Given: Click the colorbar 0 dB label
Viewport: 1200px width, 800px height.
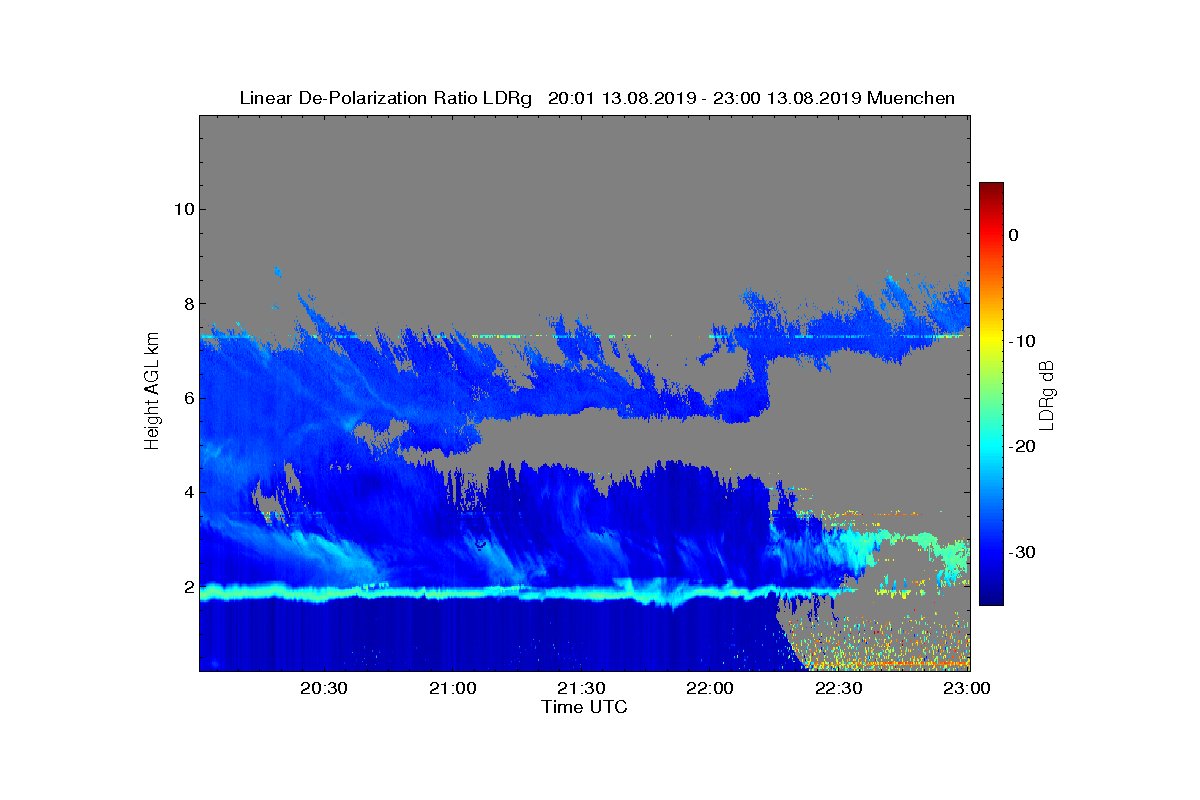Looking at the screenshot, I should tap(1013, 235).
